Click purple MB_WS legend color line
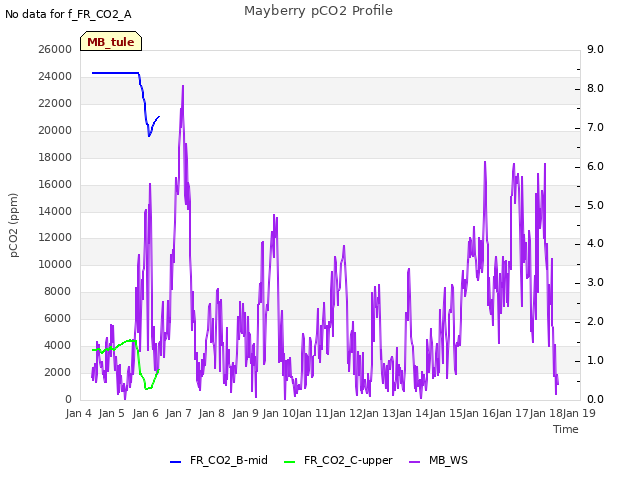The width and height of the screenshot is (640, 480). [414, 462]
